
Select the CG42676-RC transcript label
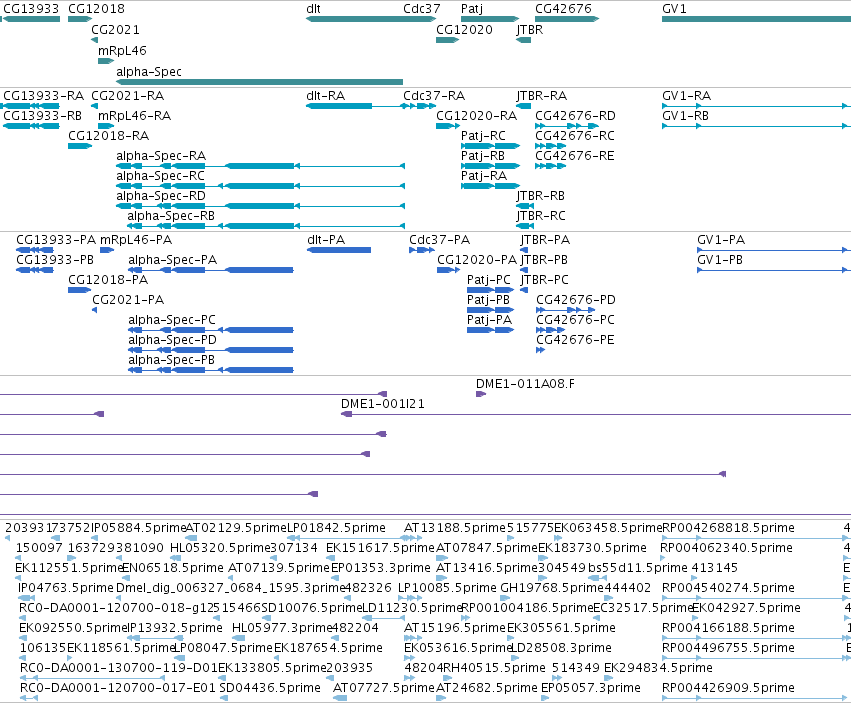pyautogui.click(x=575, y=136)
